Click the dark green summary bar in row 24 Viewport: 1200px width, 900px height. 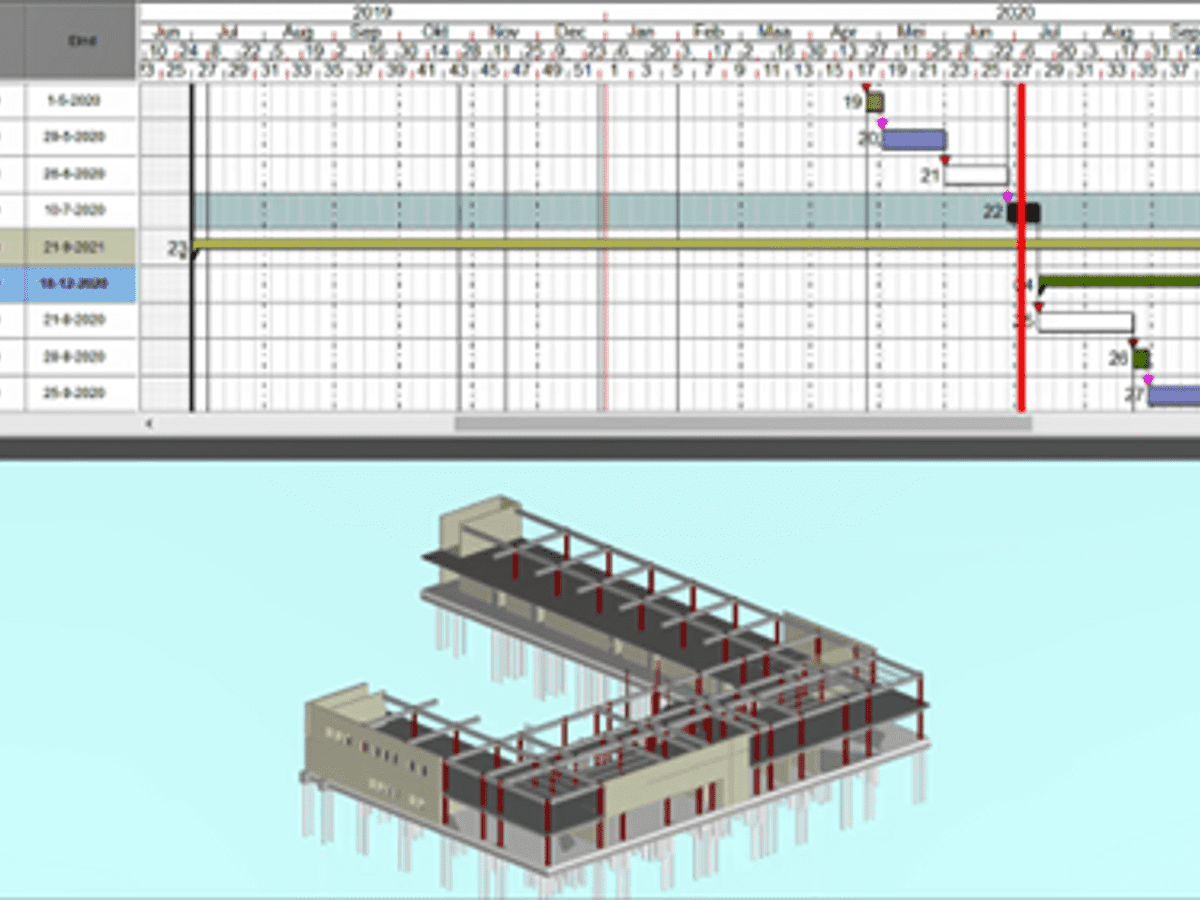coord(1120,282)
